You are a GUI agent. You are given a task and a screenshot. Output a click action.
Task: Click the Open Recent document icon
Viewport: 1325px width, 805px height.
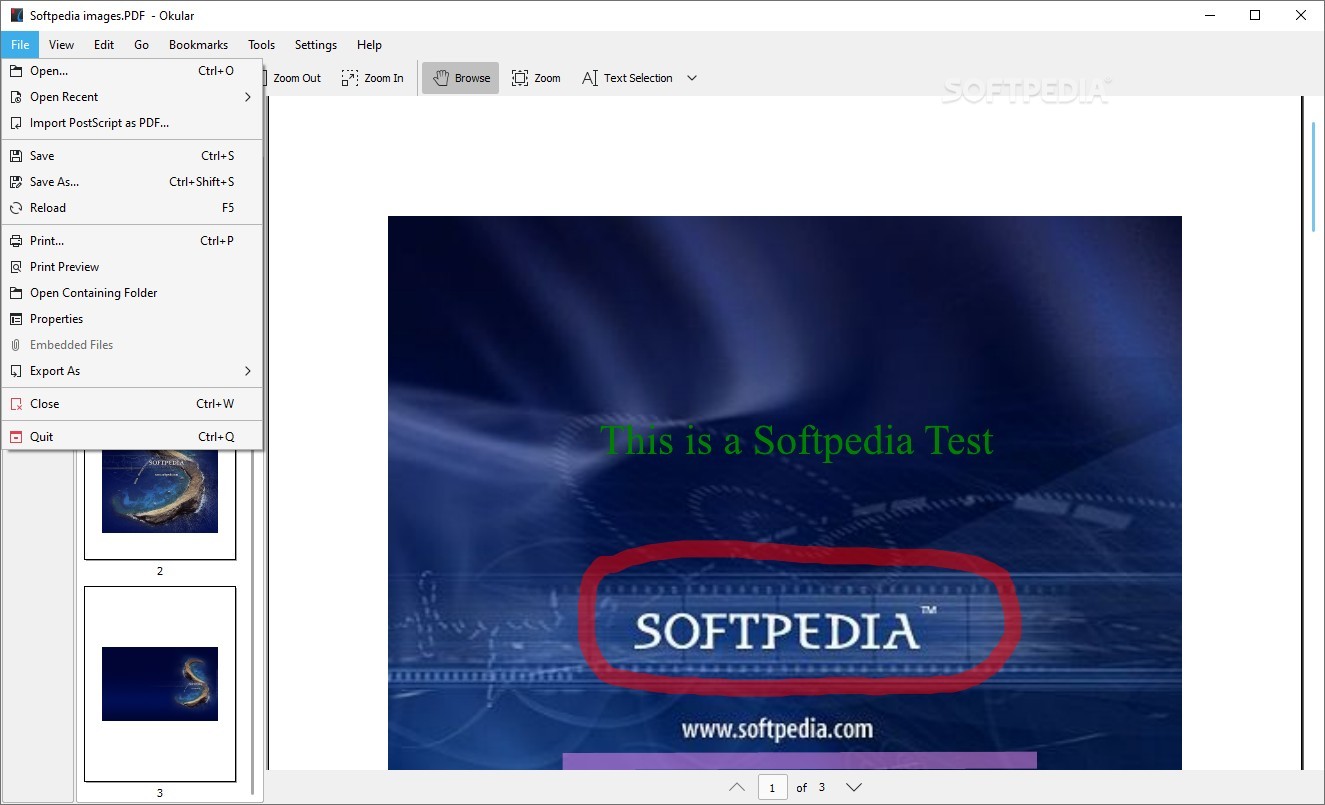coord(15,97)
